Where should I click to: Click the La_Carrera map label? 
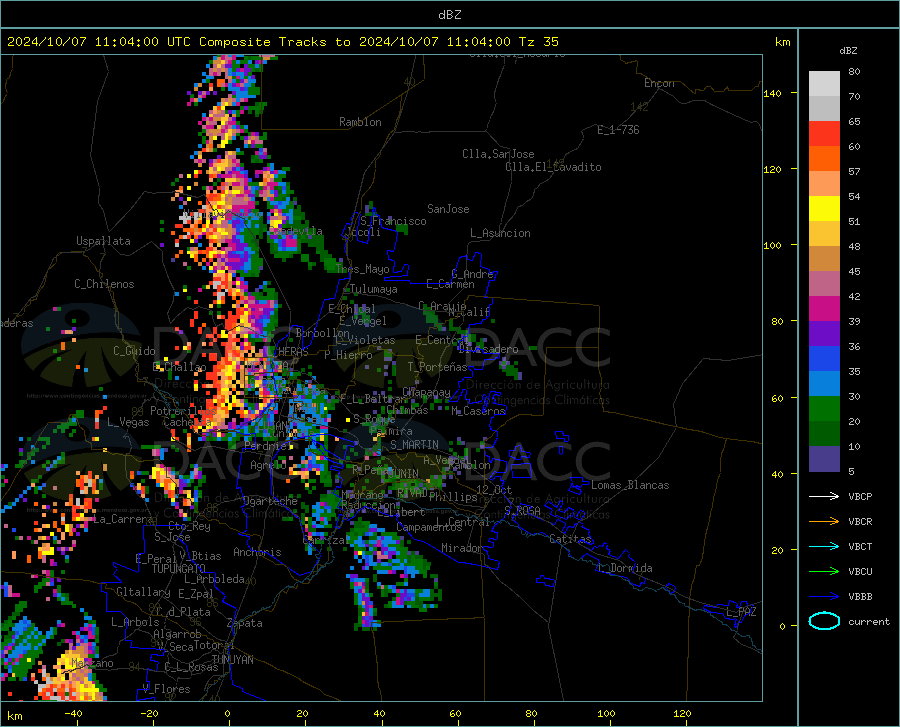(124, 519)
